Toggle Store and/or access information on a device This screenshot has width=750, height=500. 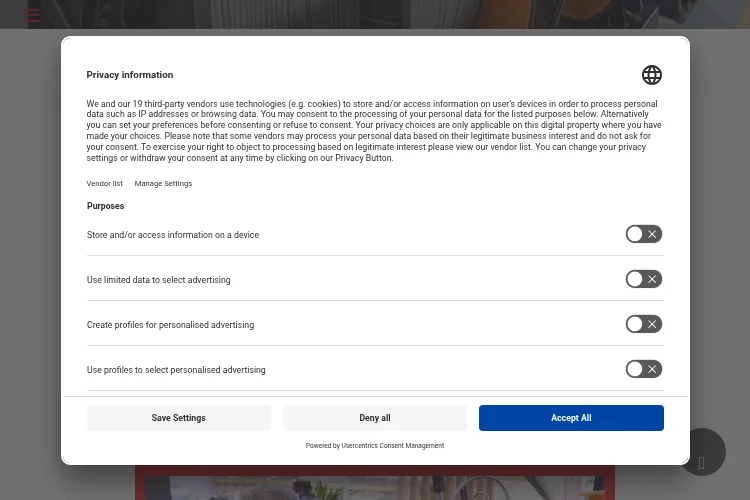(644, 234)
